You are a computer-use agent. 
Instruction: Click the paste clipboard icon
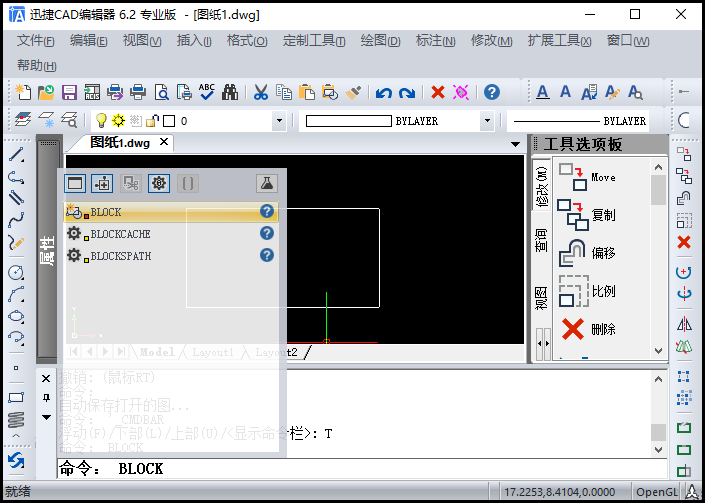307,92
